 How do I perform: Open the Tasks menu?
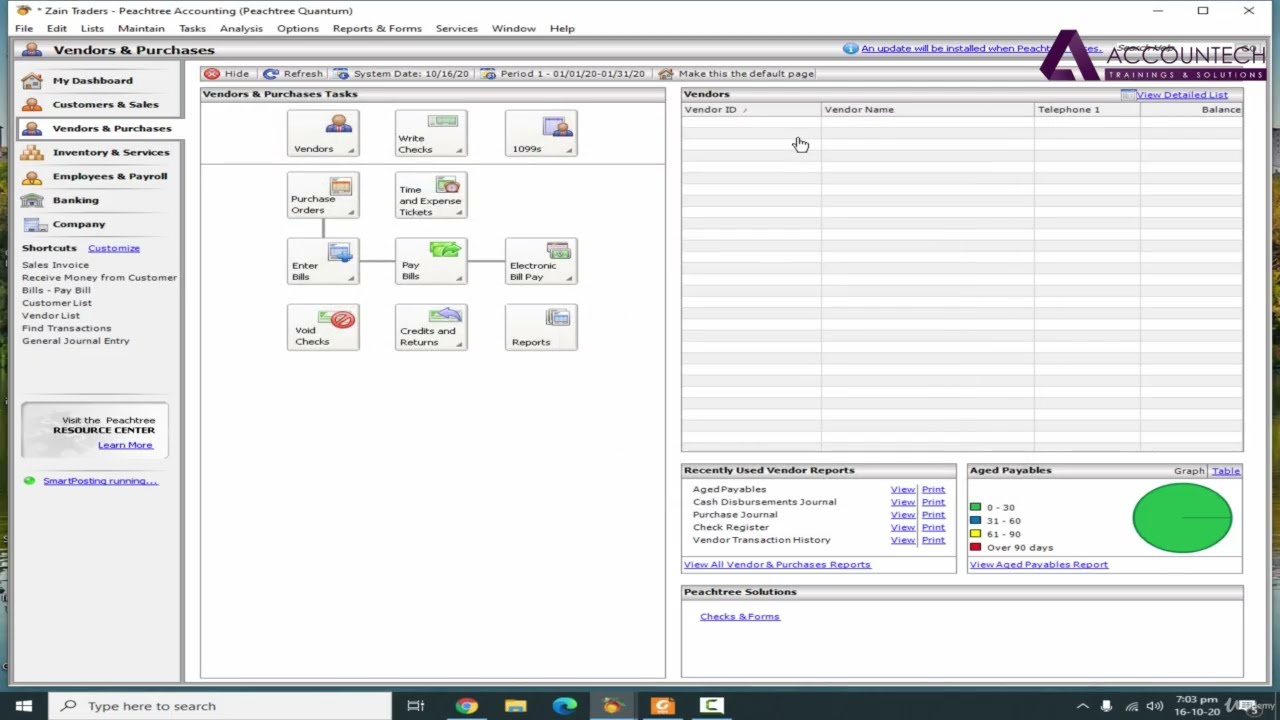tap(192, 28)
